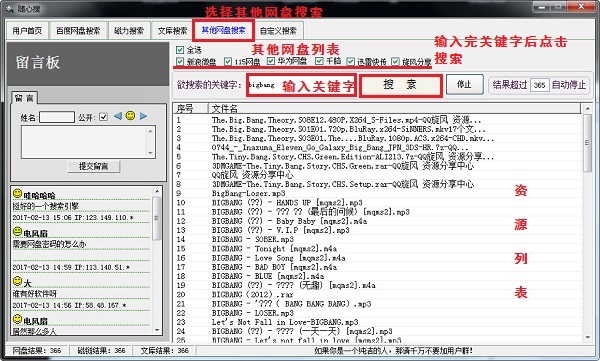Select row 3 The.Big.Bang.Theory.S03E01 1080p file
Screen dimensions: 600x361
click(x=377, y=138)
